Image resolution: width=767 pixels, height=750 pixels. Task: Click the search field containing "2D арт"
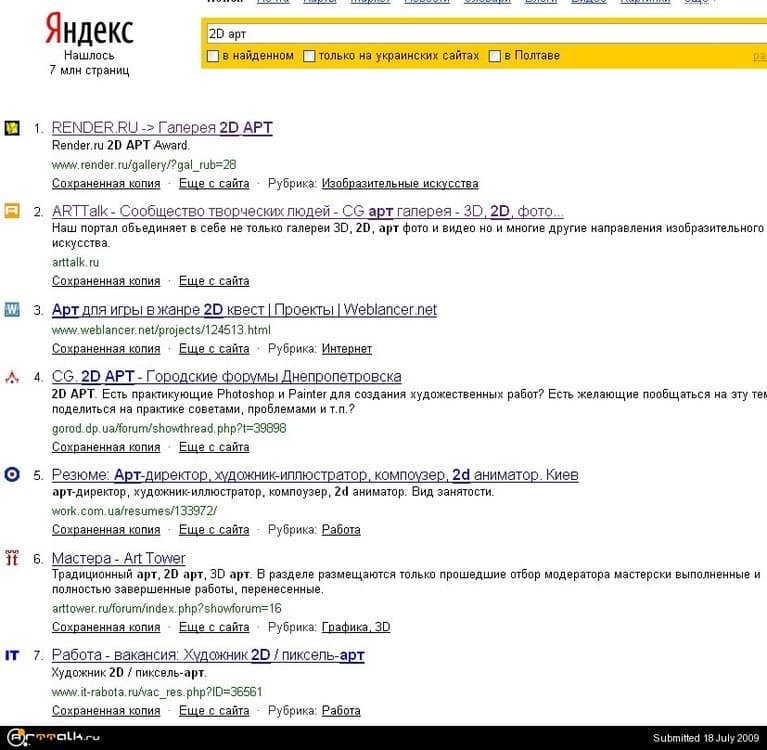coord(480,33)
